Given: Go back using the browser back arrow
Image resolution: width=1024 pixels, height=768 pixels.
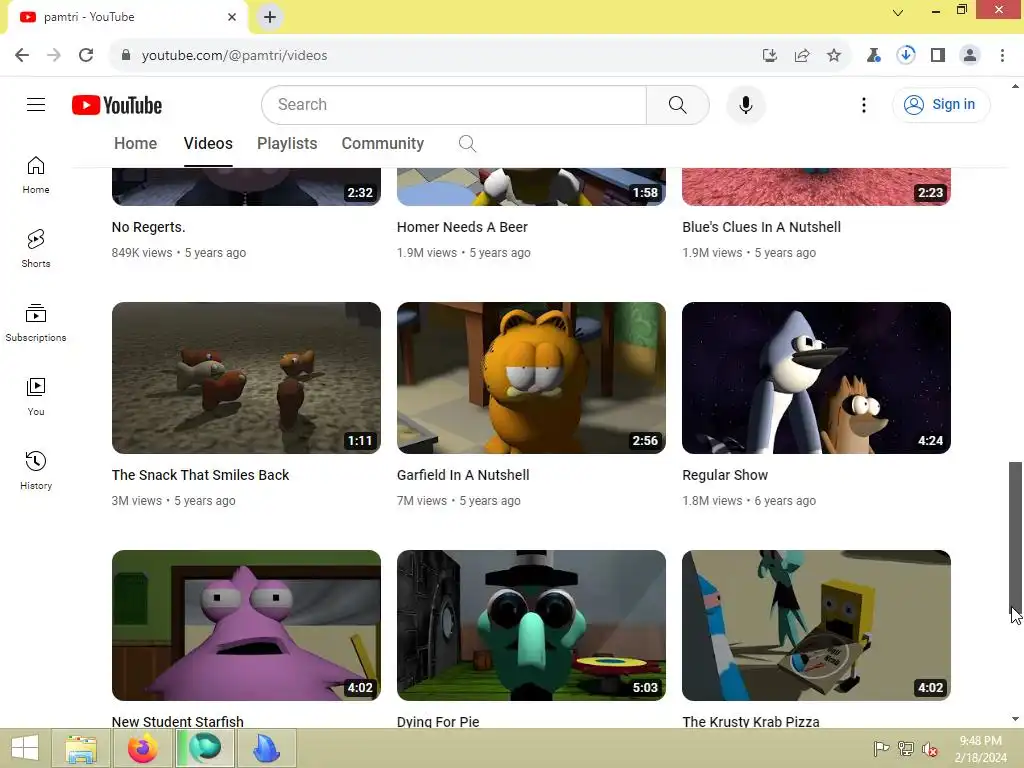Looking at the screenshot, I should [22, 55].
